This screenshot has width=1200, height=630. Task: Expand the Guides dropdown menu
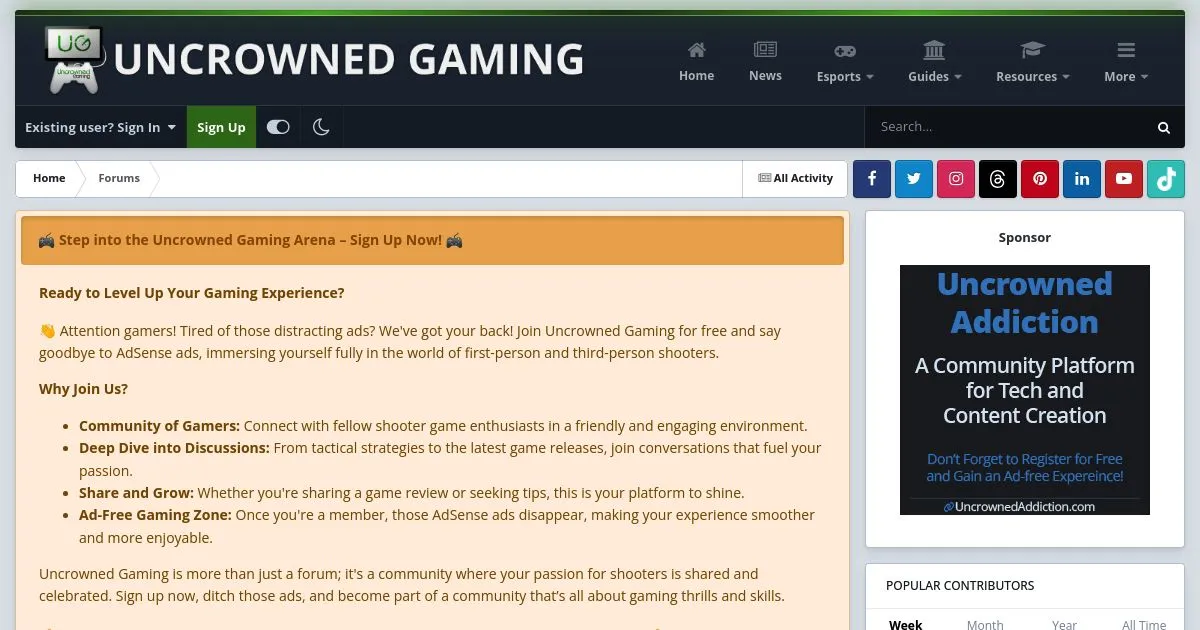pos(935,62)
